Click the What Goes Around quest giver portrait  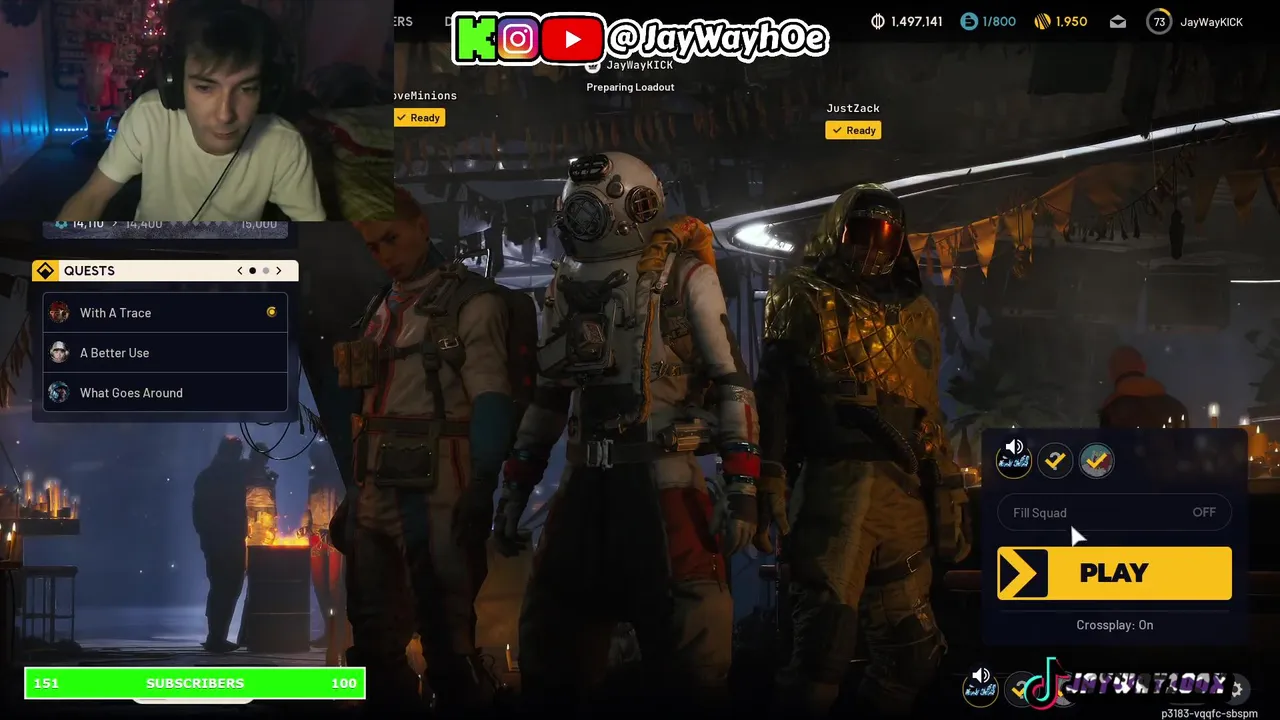click(x=59, y=393)
